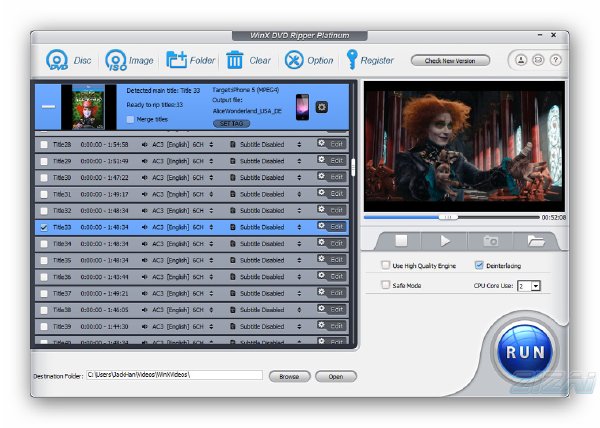Click the speaker icon on the Title38 row
This screenshot has height=428, width=600.
point(145,310)
